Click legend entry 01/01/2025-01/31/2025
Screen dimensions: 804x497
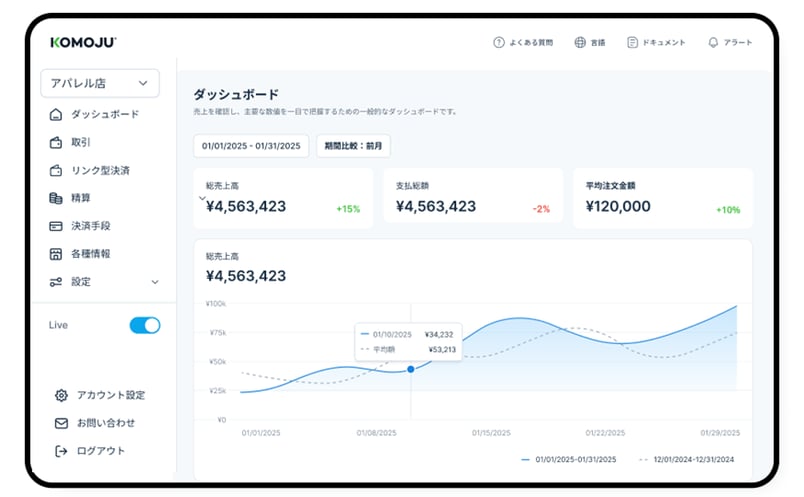[x=569, y=460]
